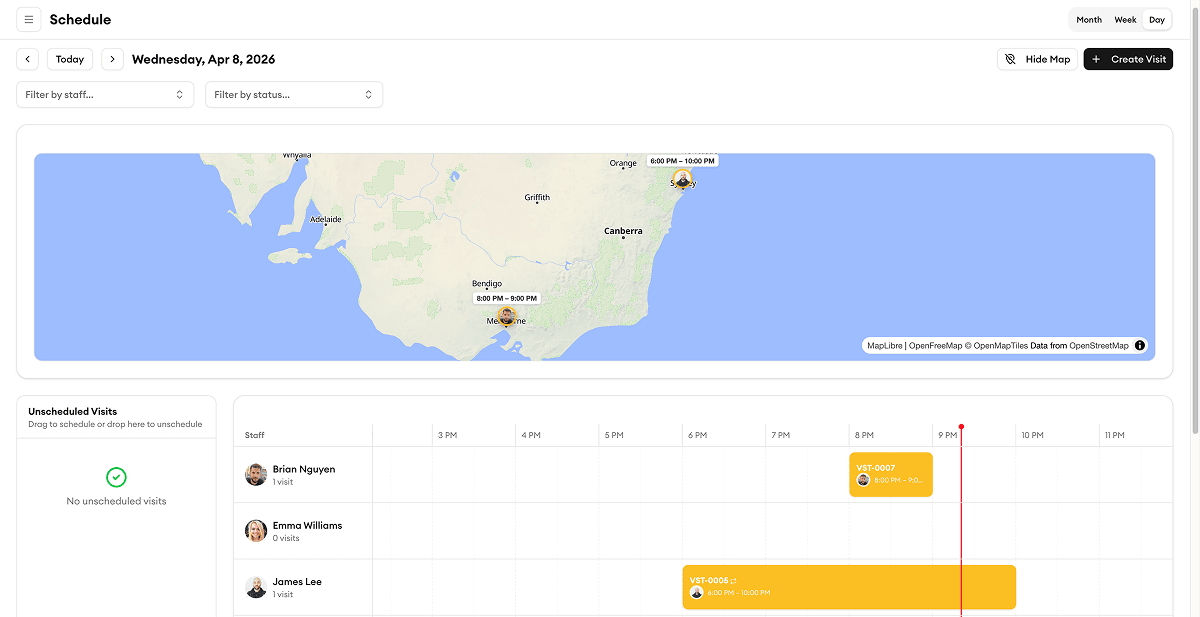This screenshot has width=1200, height=617.
Task: Click the plus icon on Create Visit
Action: point(1098,59)
